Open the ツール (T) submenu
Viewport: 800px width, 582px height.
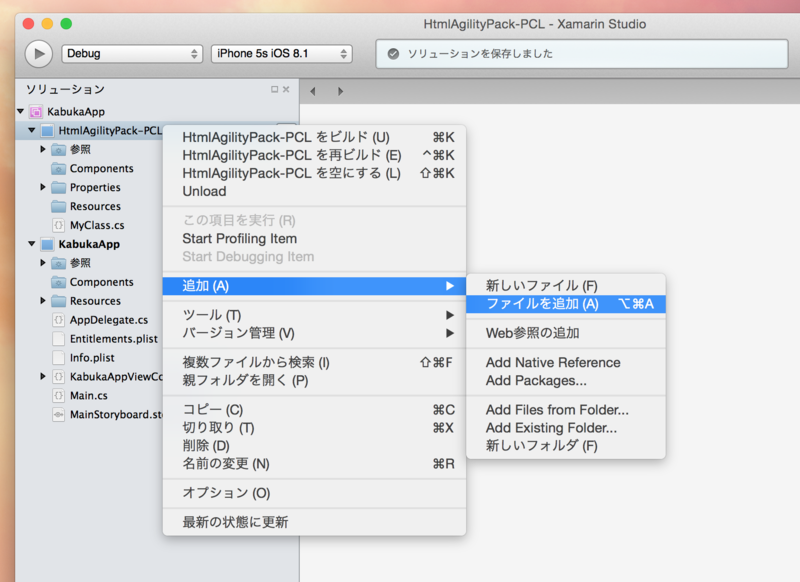(x=314, y=315)
